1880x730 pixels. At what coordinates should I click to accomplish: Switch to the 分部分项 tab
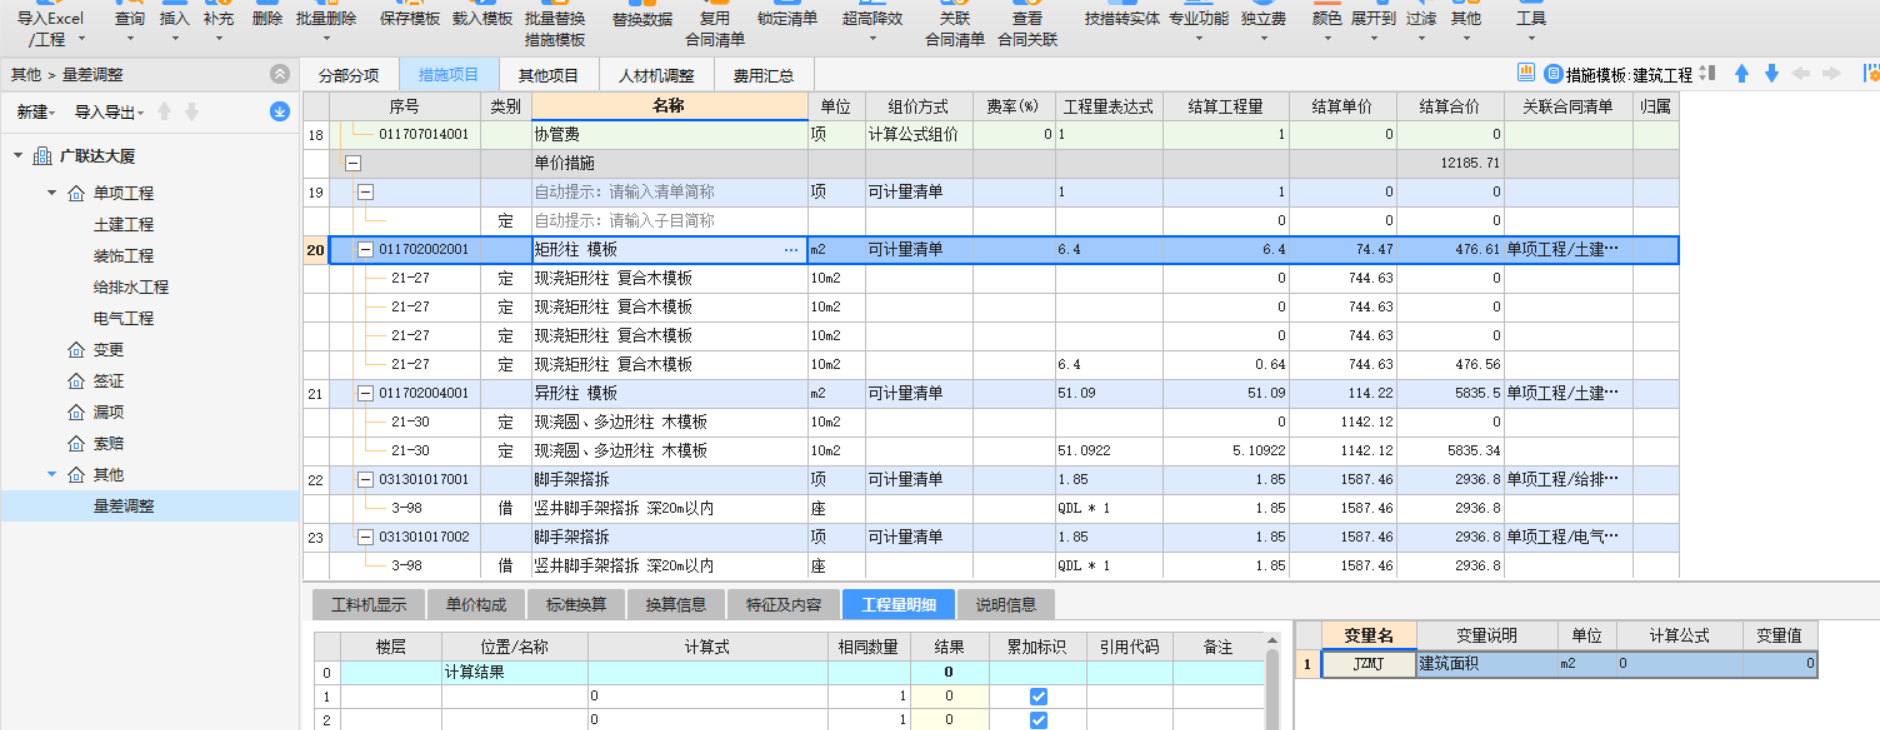[x=349, y=75]
